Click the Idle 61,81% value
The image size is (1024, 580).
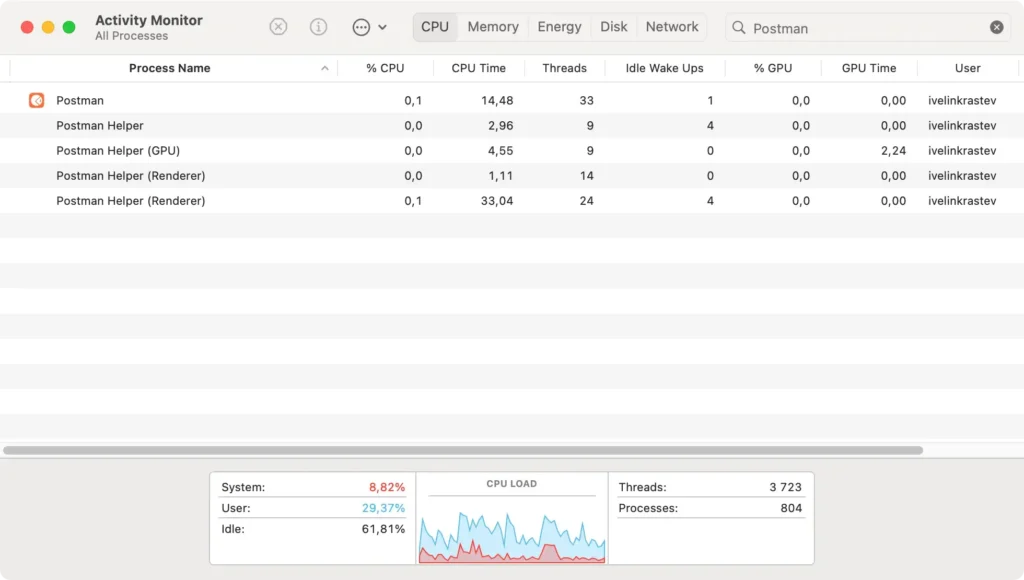(383, 529)
